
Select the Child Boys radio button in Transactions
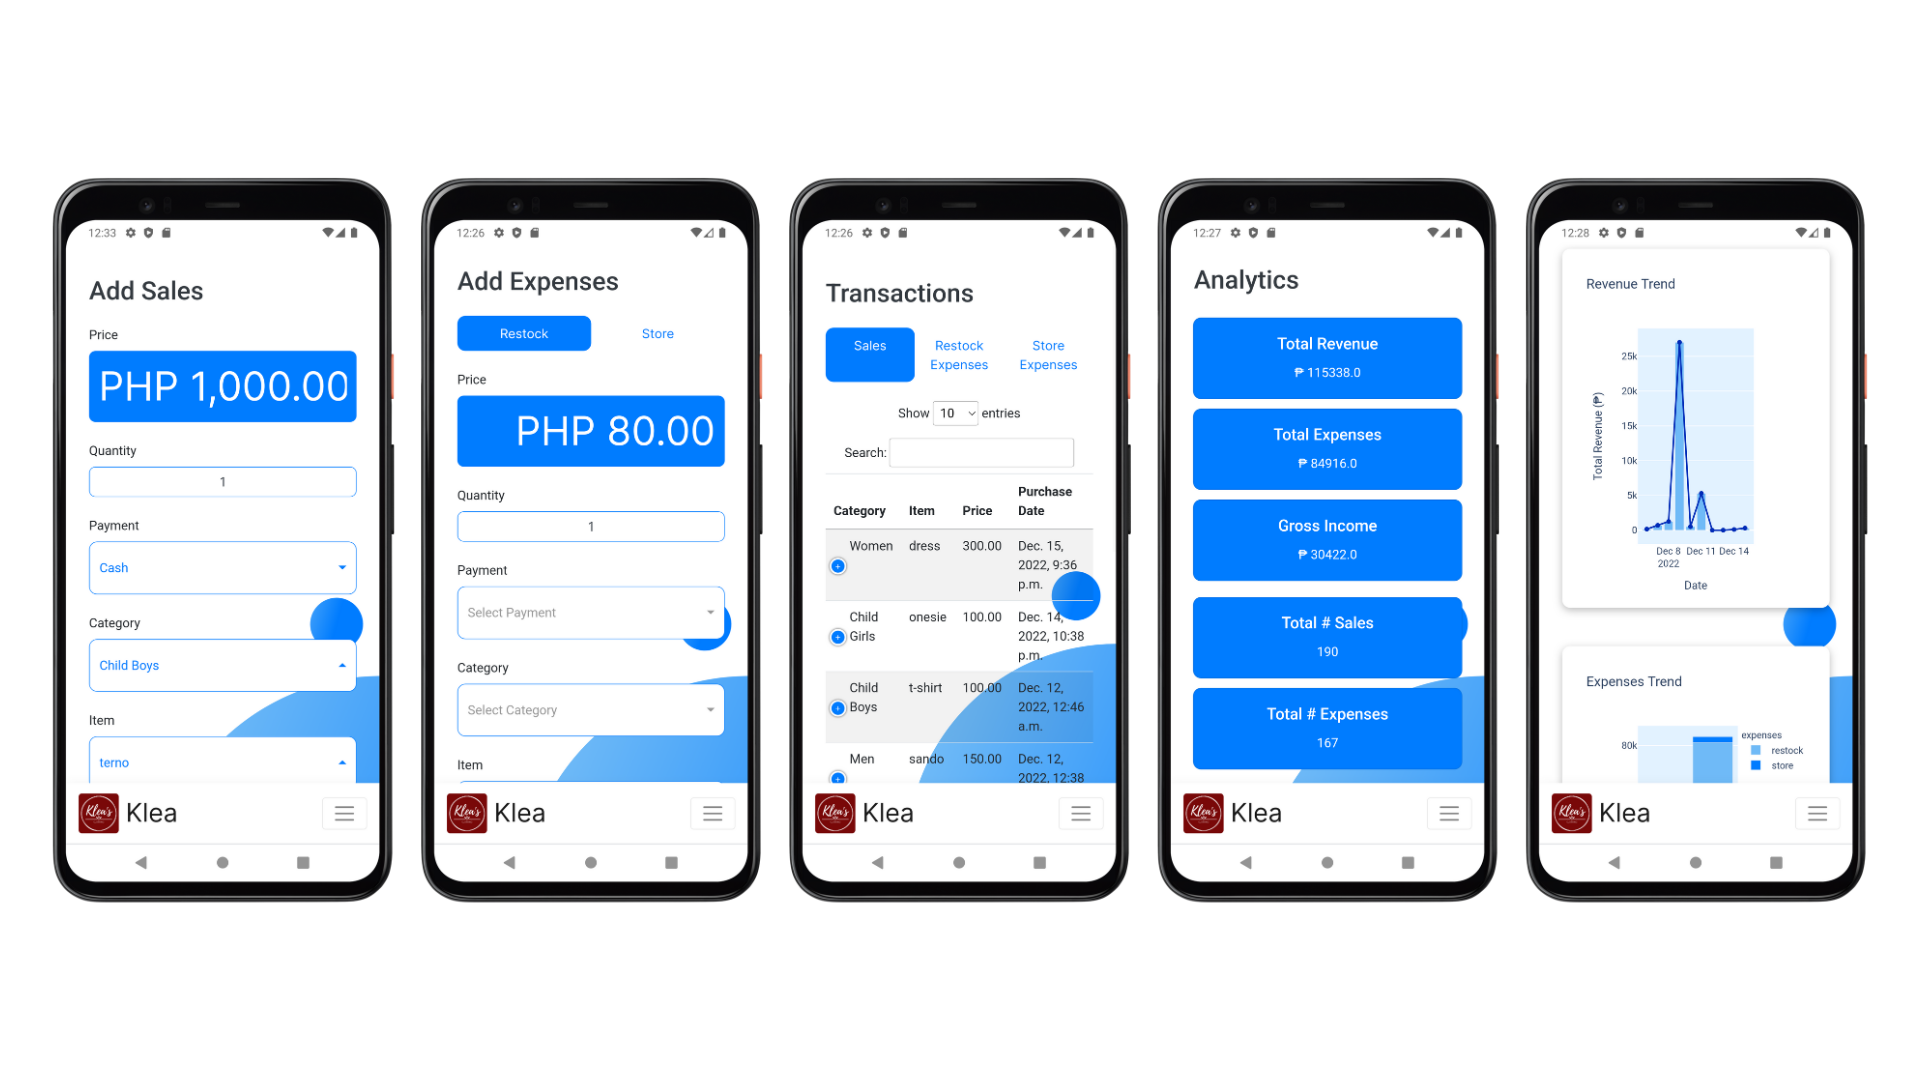[x=836, y=704]
